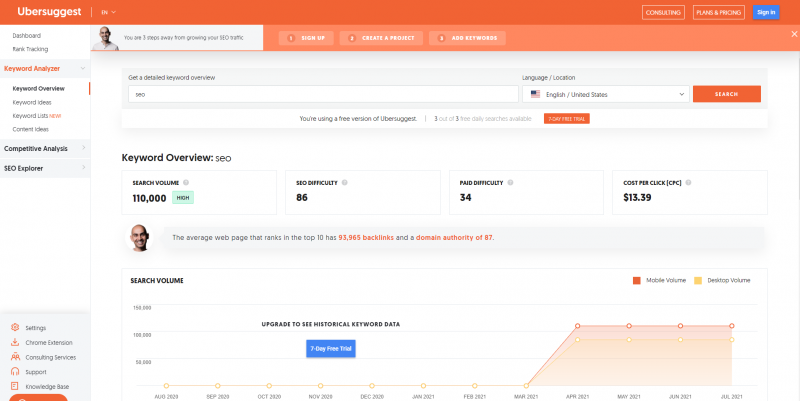Click the Sign in button

coord(766,12)
